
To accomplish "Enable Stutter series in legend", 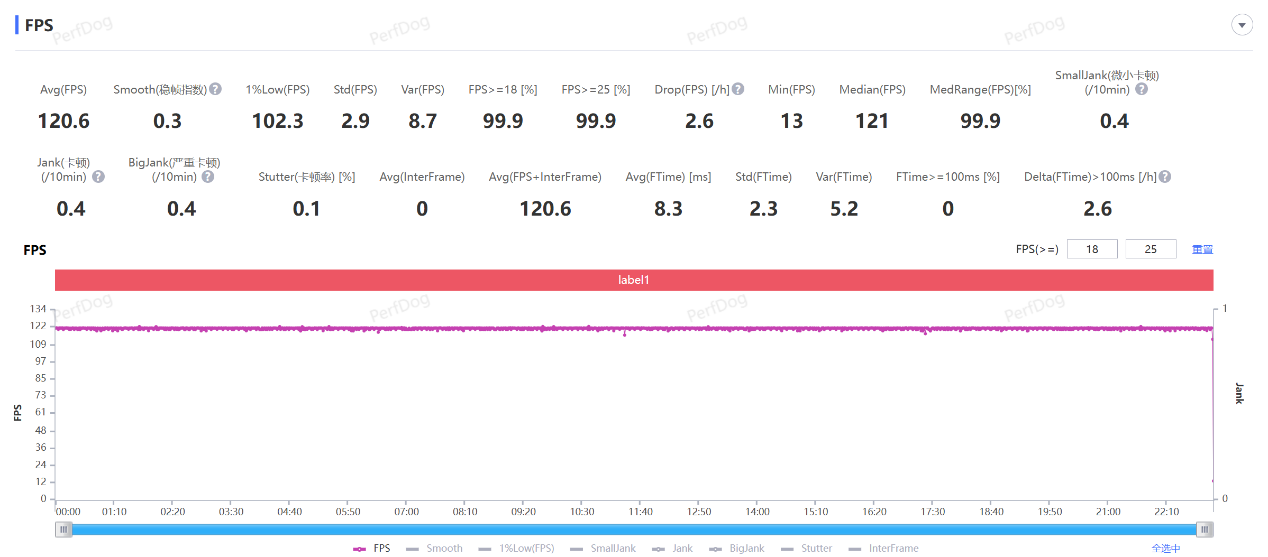I will click(807, 548).
